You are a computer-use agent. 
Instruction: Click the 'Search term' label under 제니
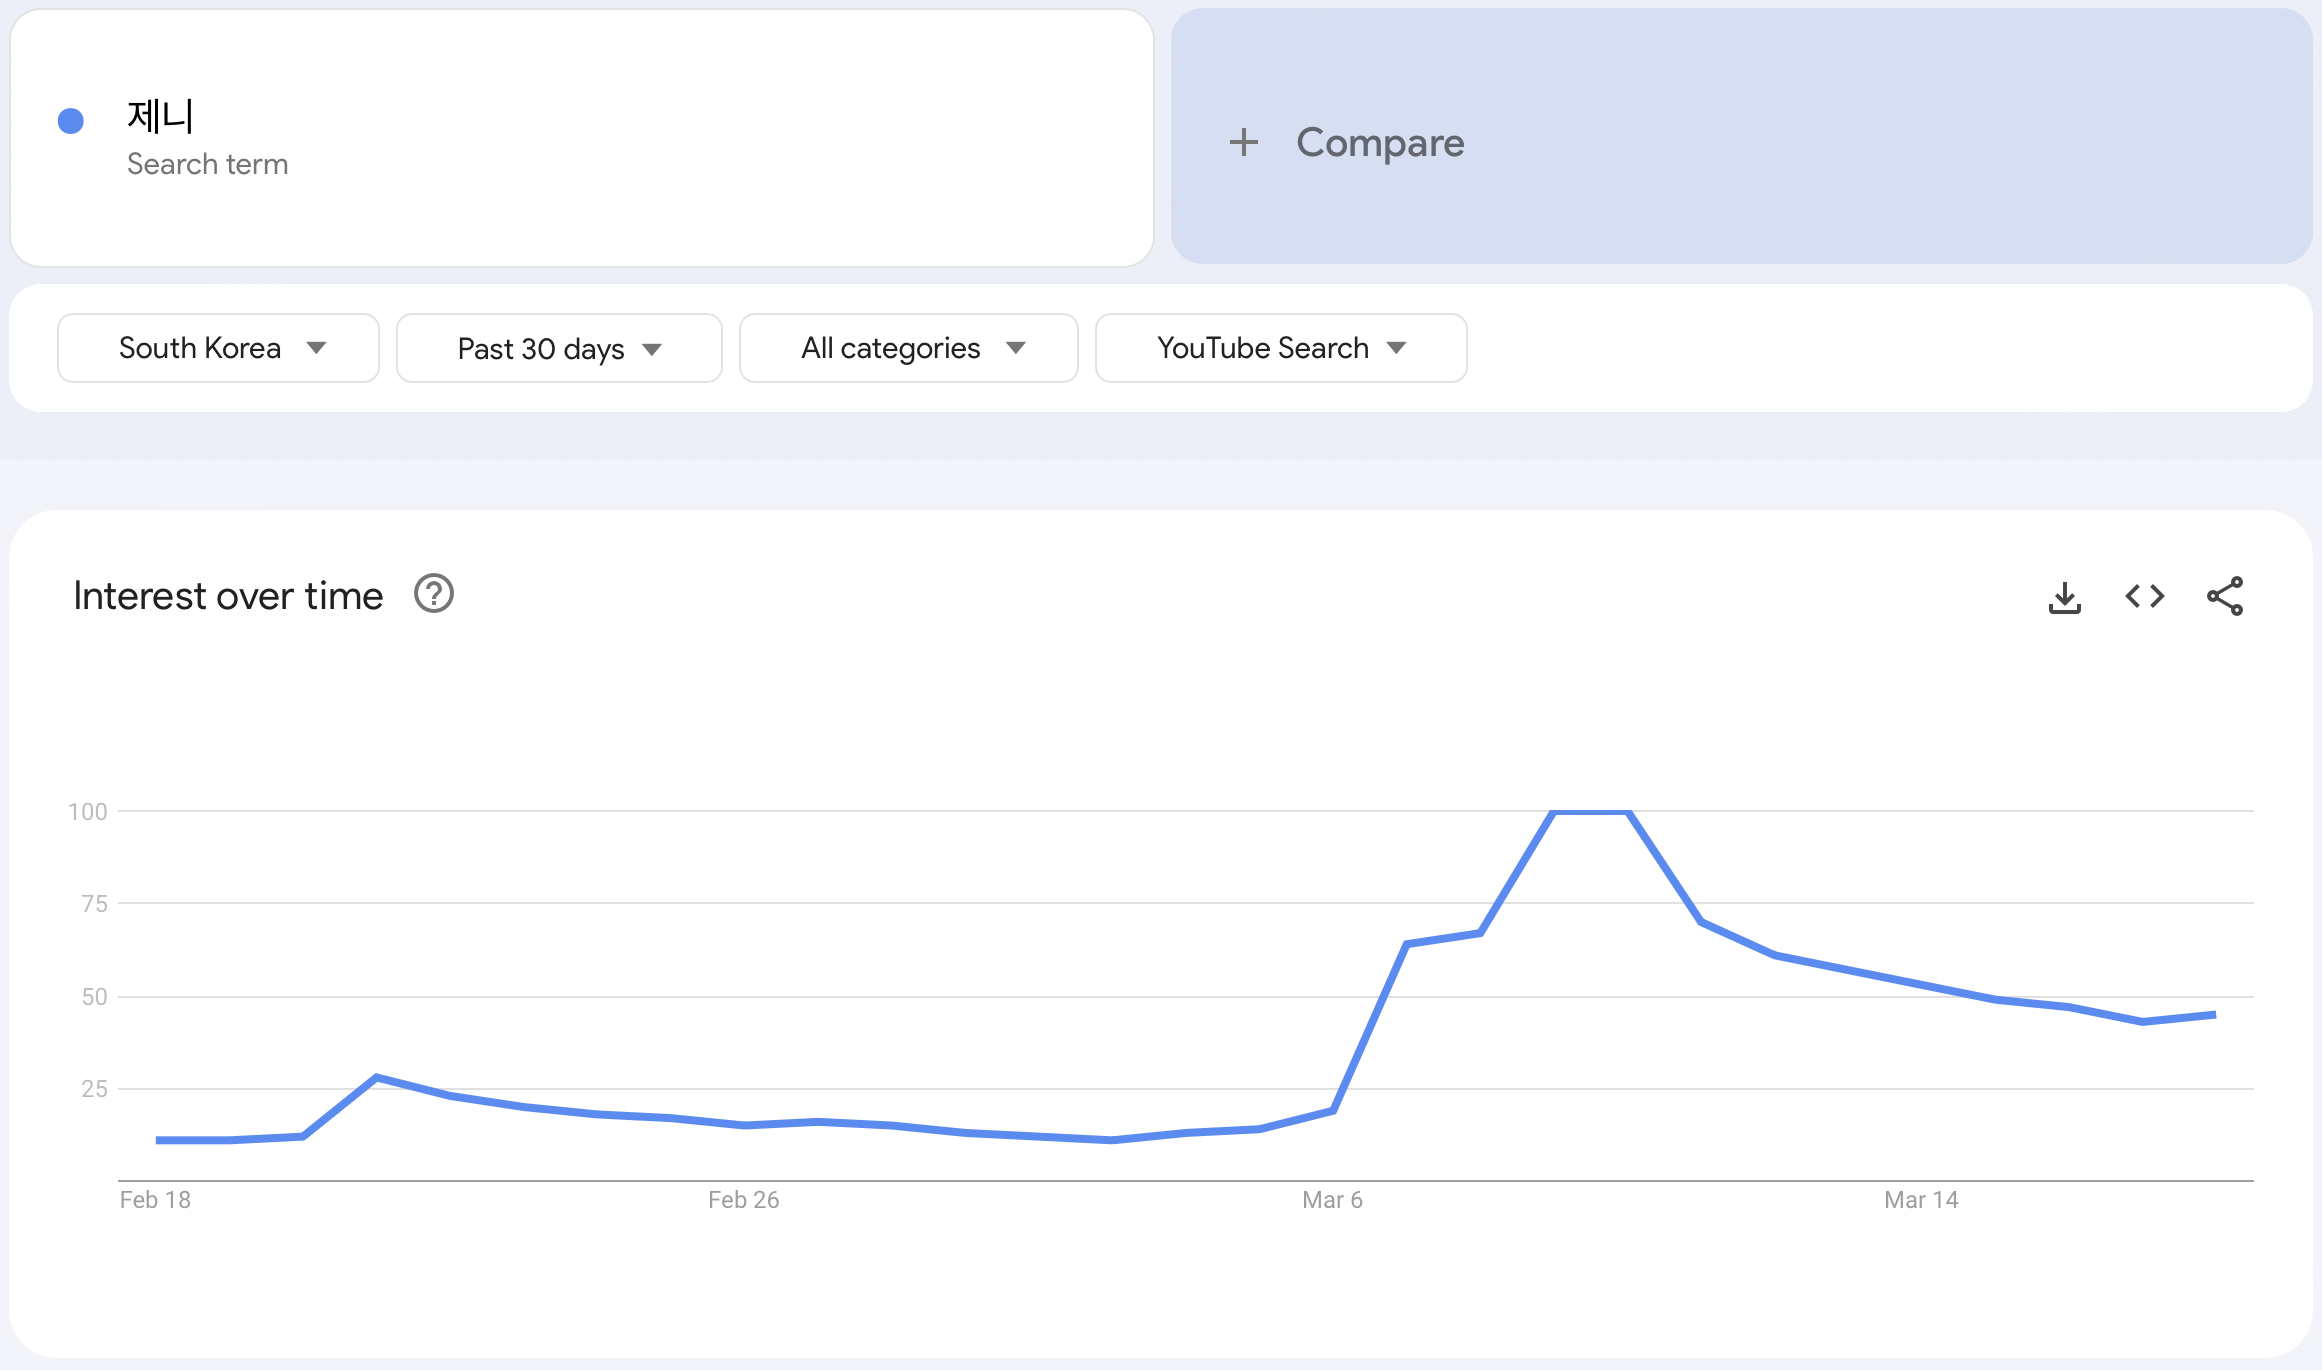coord(207,164)
